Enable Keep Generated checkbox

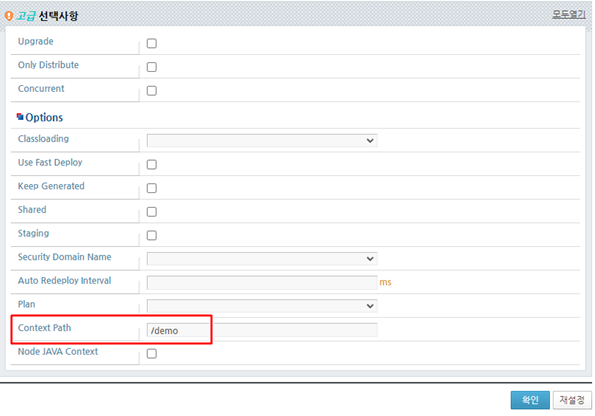pyautogui.click(x=152, y=188)
